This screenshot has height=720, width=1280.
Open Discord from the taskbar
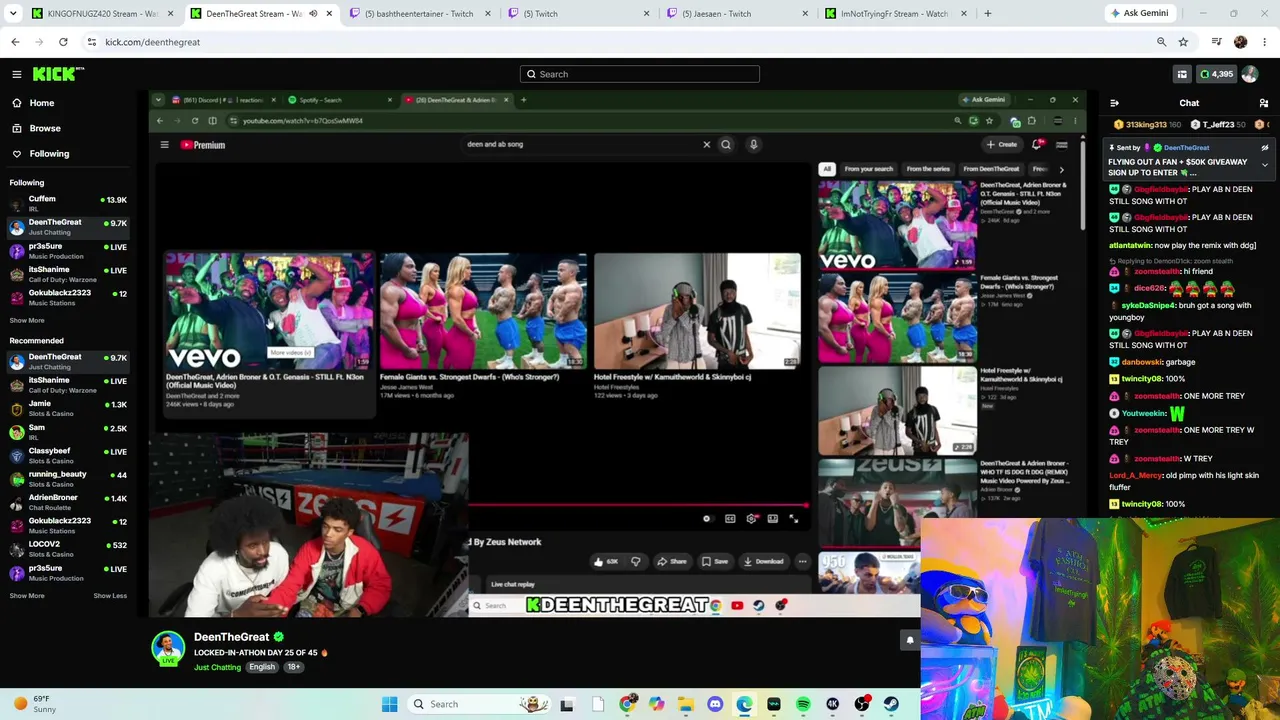point(715,704)
